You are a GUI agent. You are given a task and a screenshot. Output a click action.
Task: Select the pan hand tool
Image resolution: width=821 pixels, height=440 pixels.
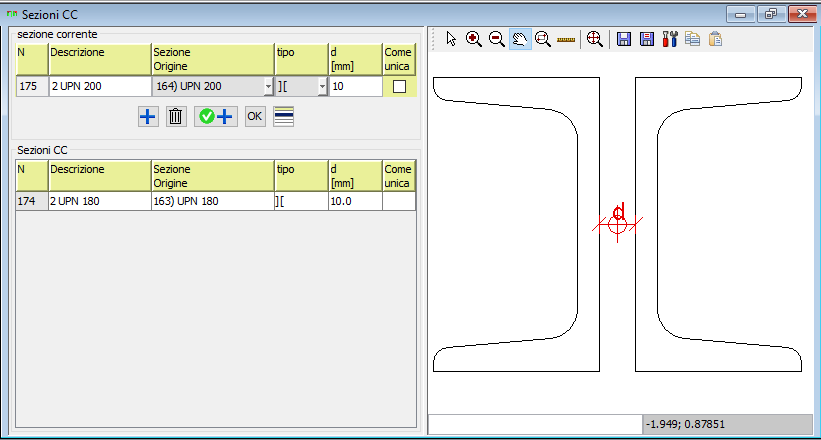pos(520,39)
